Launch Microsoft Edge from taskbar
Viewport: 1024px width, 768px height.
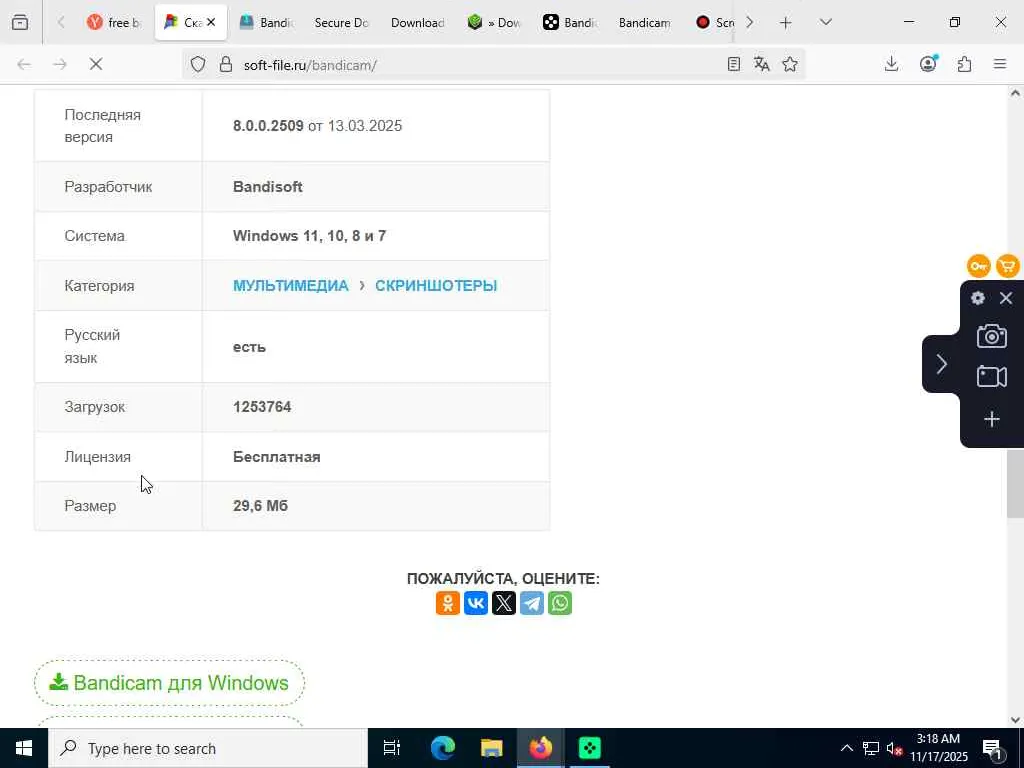442,748
